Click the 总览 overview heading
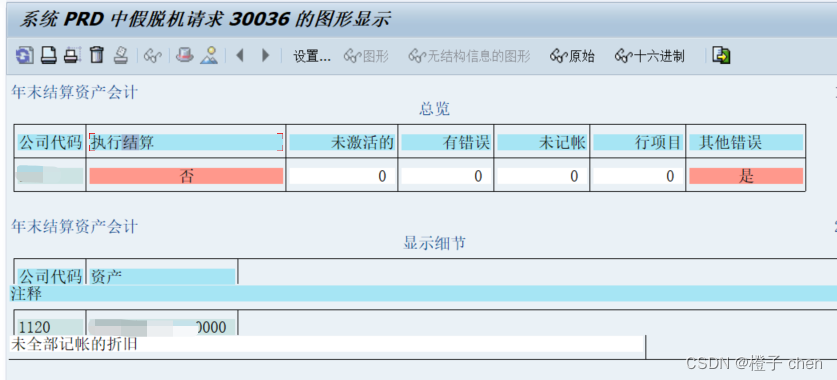Image resolution: width=837 pixels, height=380 pixels. [x=435, y=109]
